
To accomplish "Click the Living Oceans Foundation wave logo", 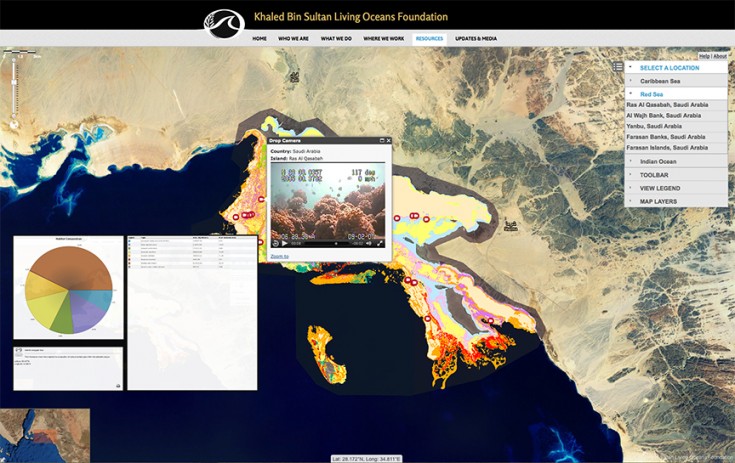I will [224, 22].
